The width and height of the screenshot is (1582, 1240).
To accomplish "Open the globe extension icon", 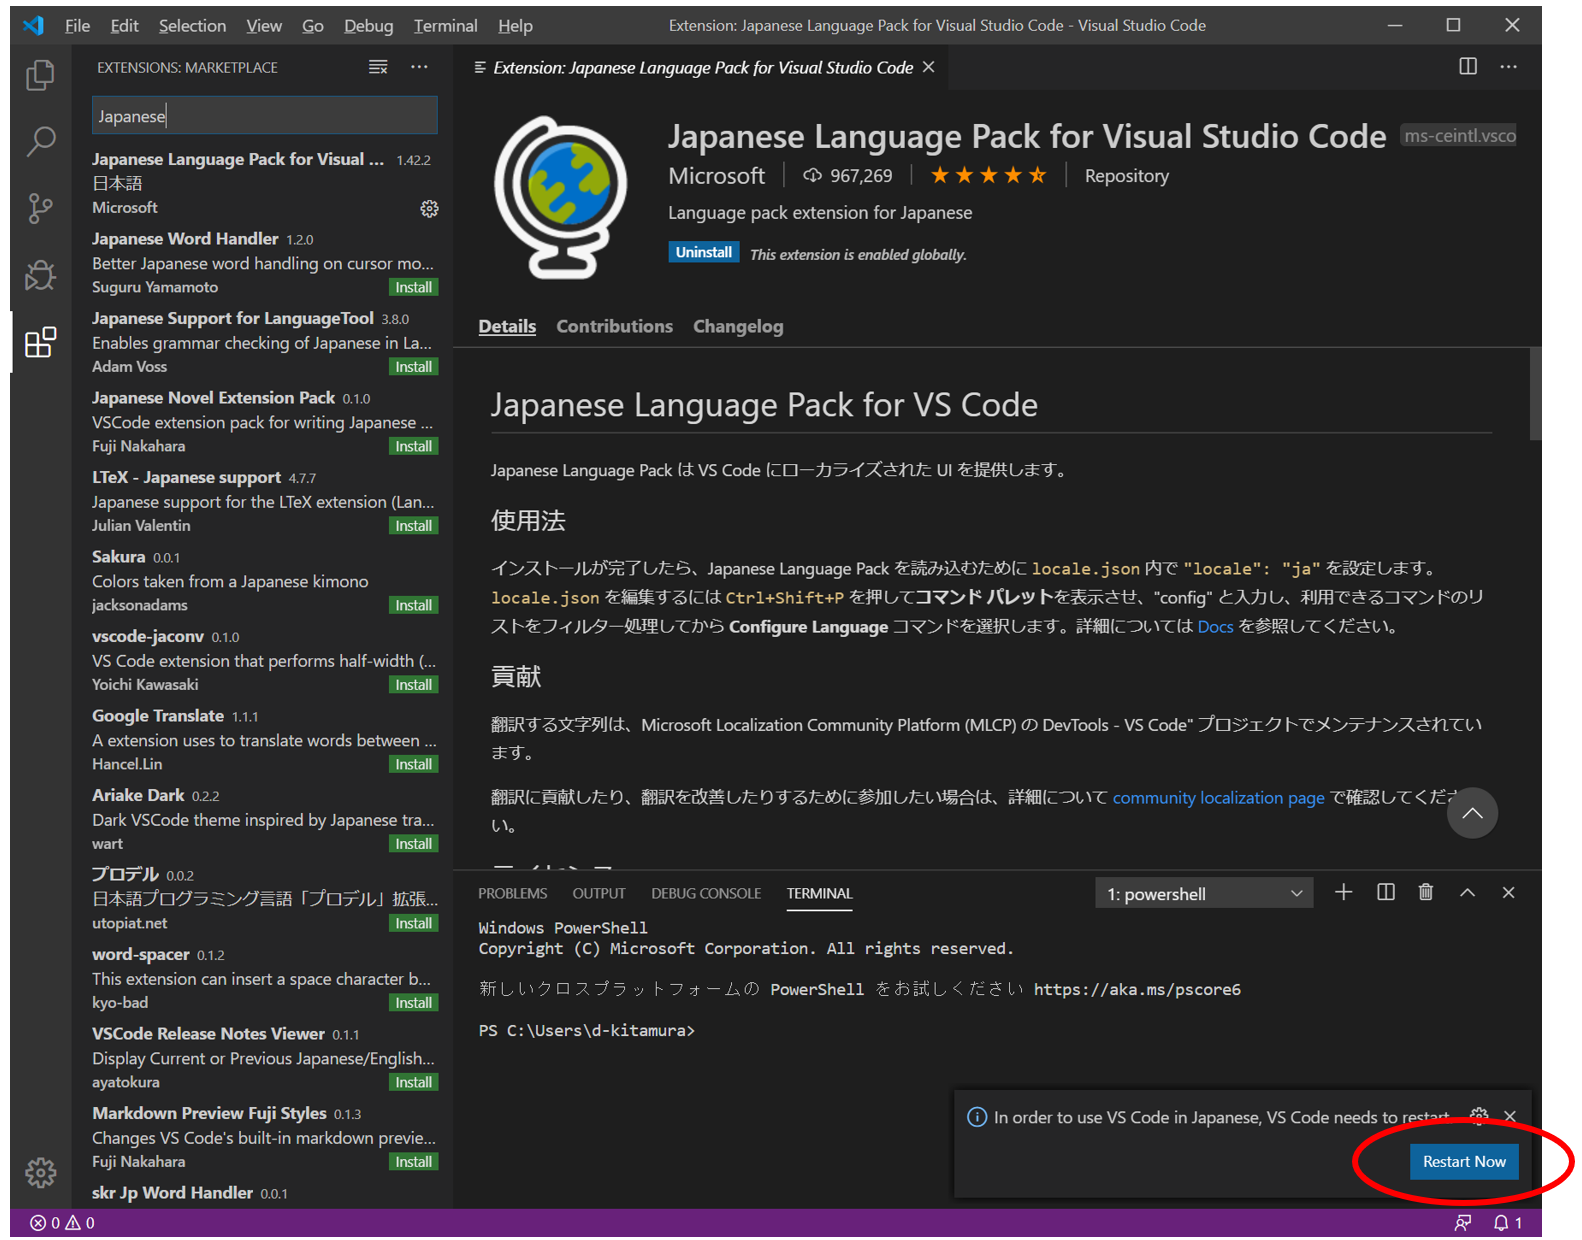I will [x=562, y=197].
